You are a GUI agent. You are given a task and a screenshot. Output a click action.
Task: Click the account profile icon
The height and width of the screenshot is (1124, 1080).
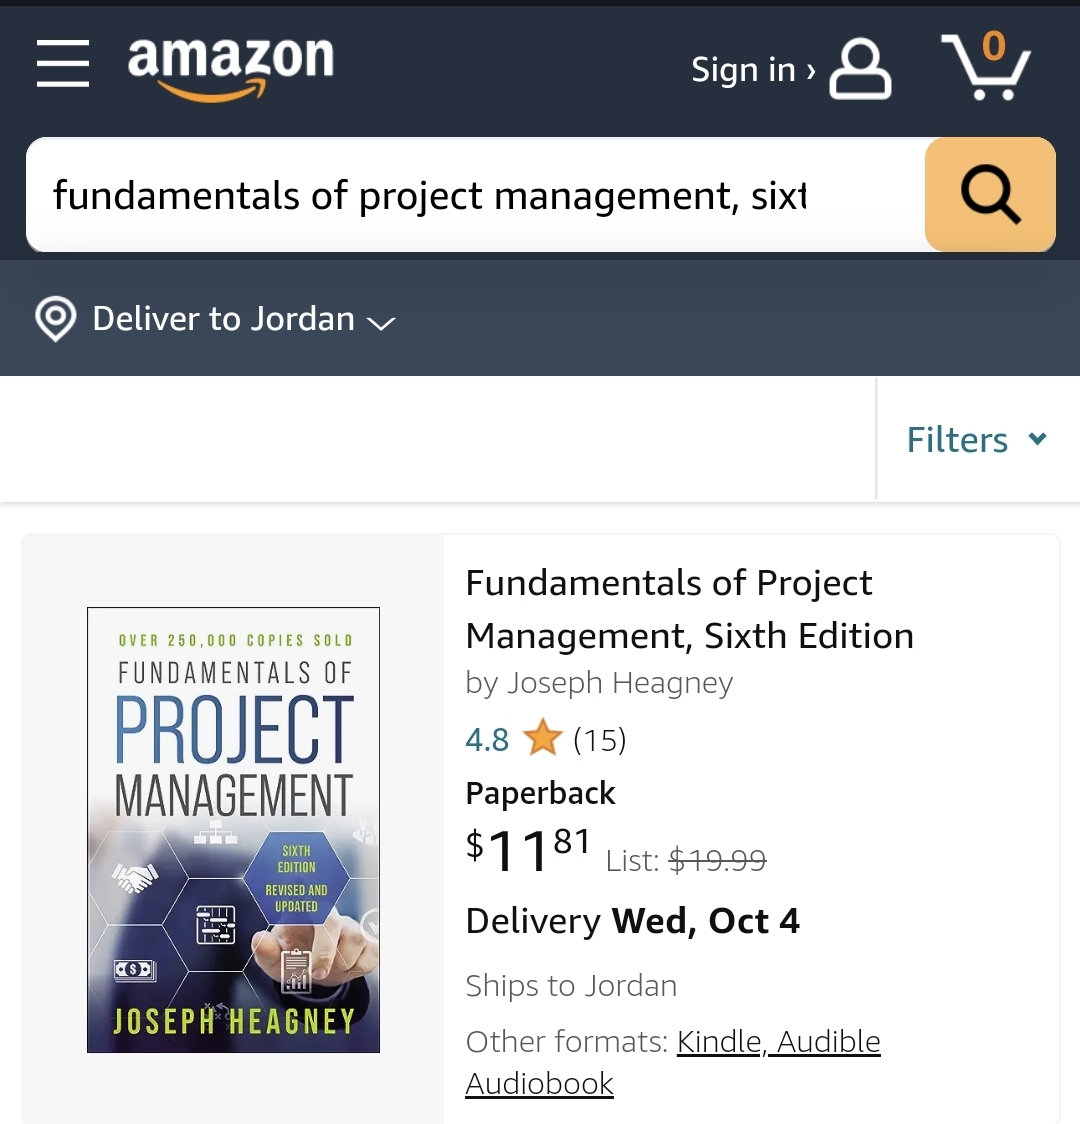pos(860,68)
